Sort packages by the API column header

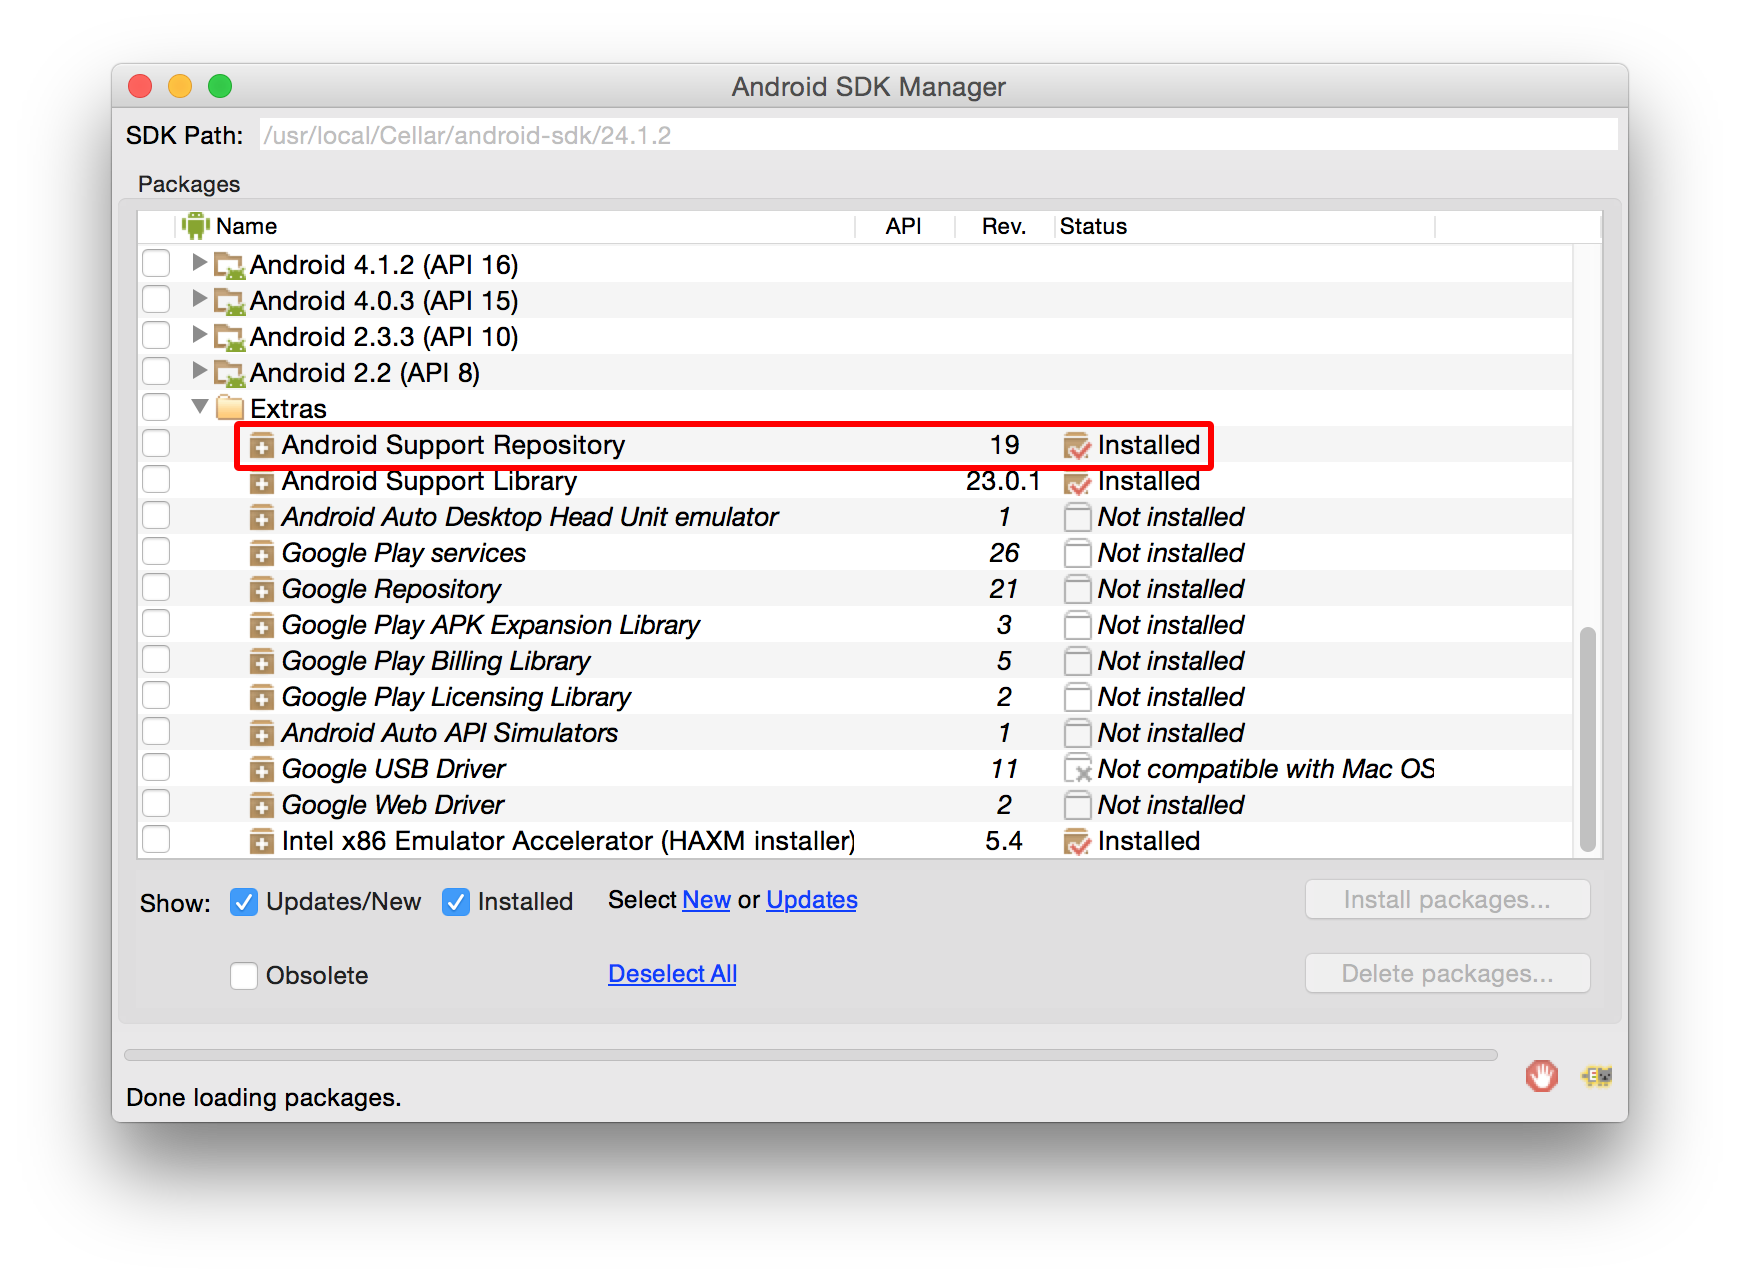(x=902, y=226)
